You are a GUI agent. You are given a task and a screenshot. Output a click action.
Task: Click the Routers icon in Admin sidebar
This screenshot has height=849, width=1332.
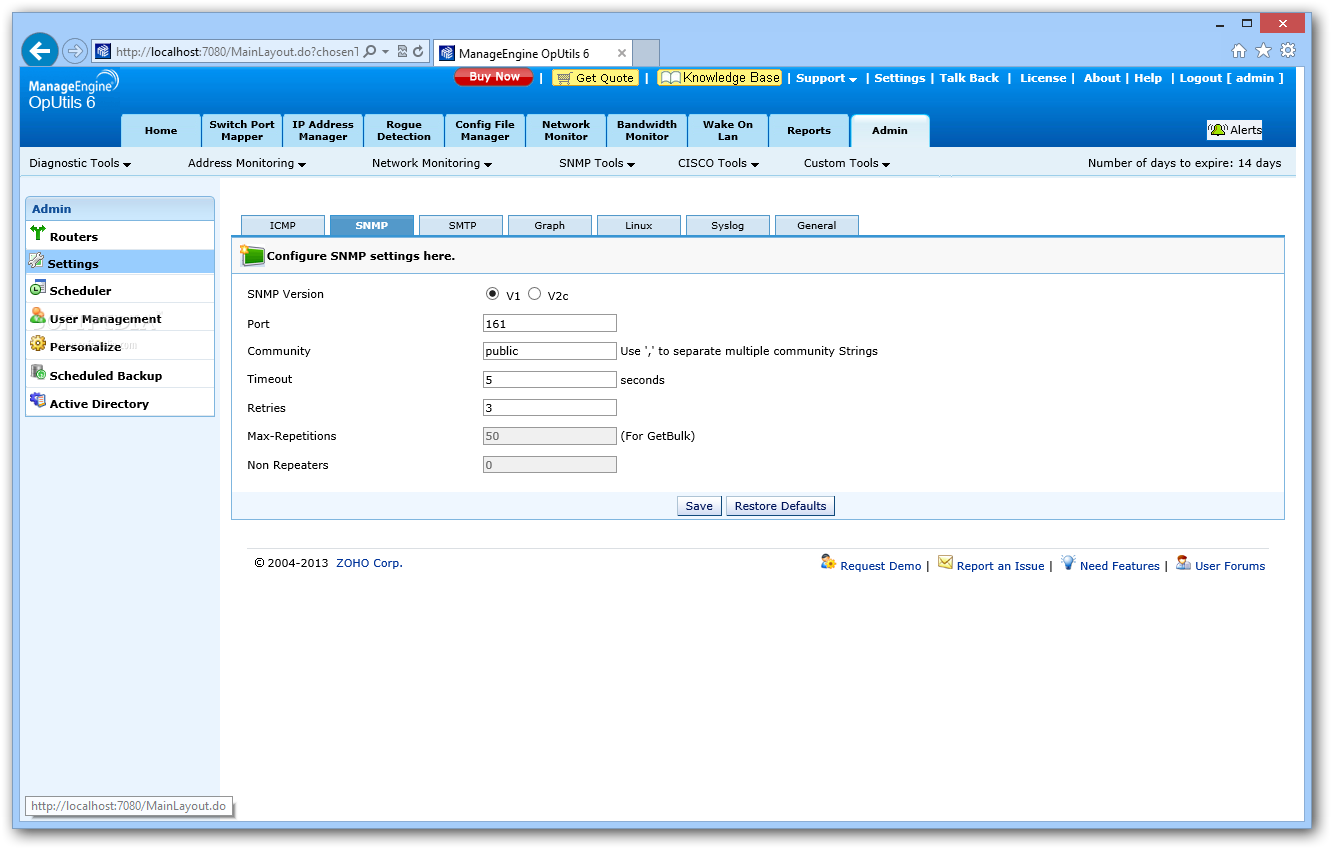click(x=38, y=234)
